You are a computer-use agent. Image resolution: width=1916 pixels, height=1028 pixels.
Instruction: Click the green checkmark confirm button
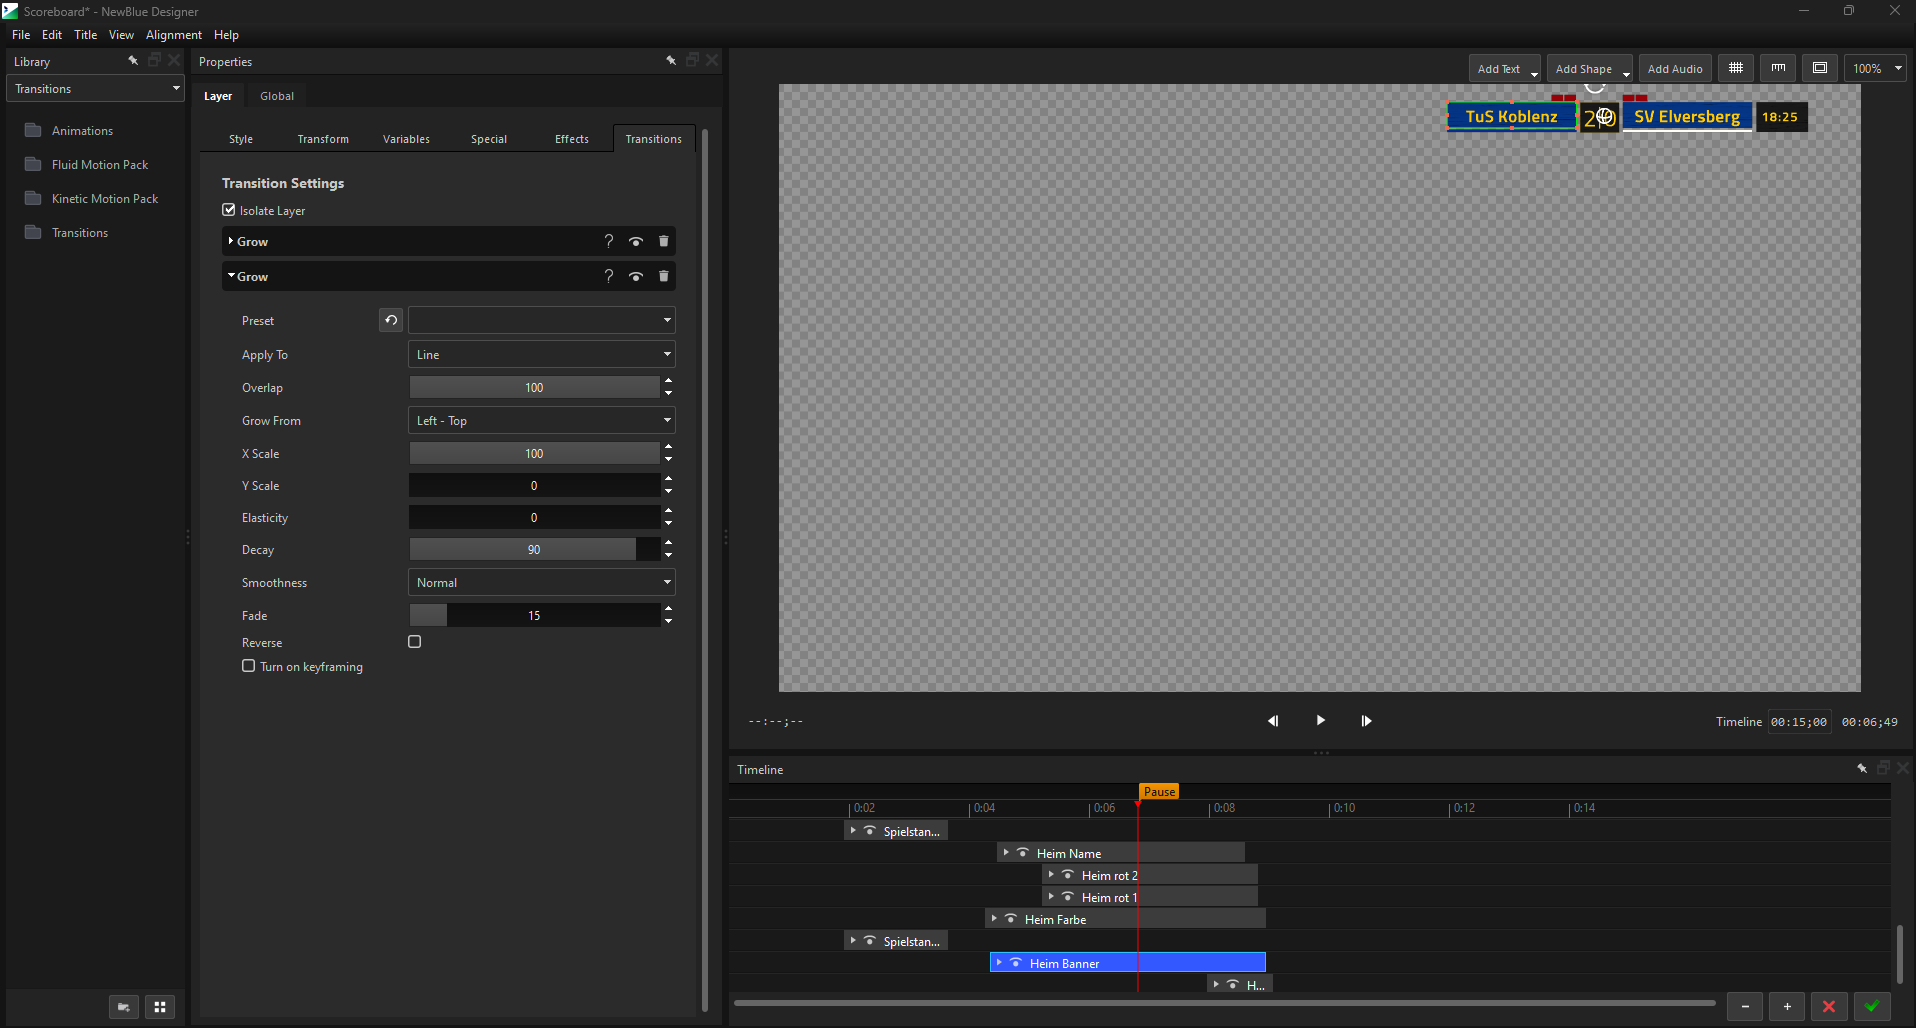pos(1872,1006)
